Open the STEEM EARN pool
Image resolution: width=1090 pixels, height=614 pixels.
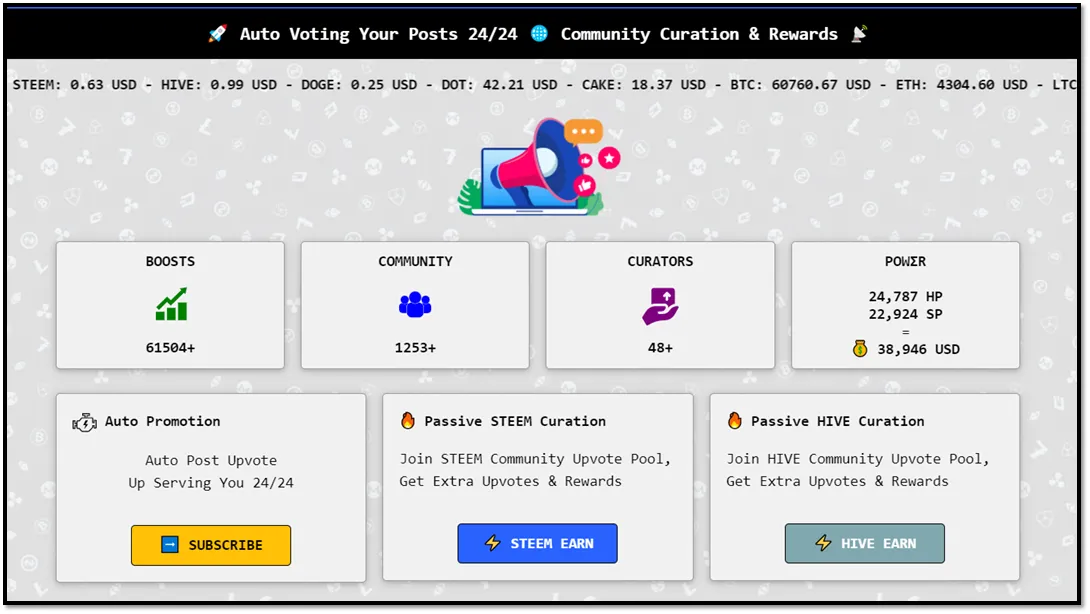(537, 543)
